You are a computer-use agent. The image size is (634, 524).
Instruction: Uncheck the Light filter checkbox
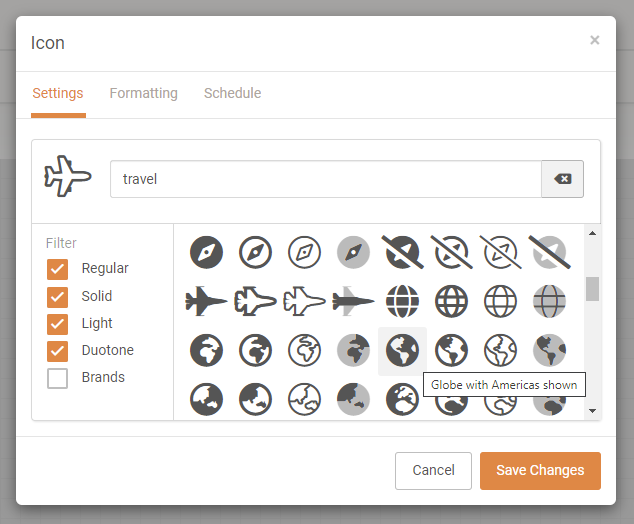click(x=57, y=324)
